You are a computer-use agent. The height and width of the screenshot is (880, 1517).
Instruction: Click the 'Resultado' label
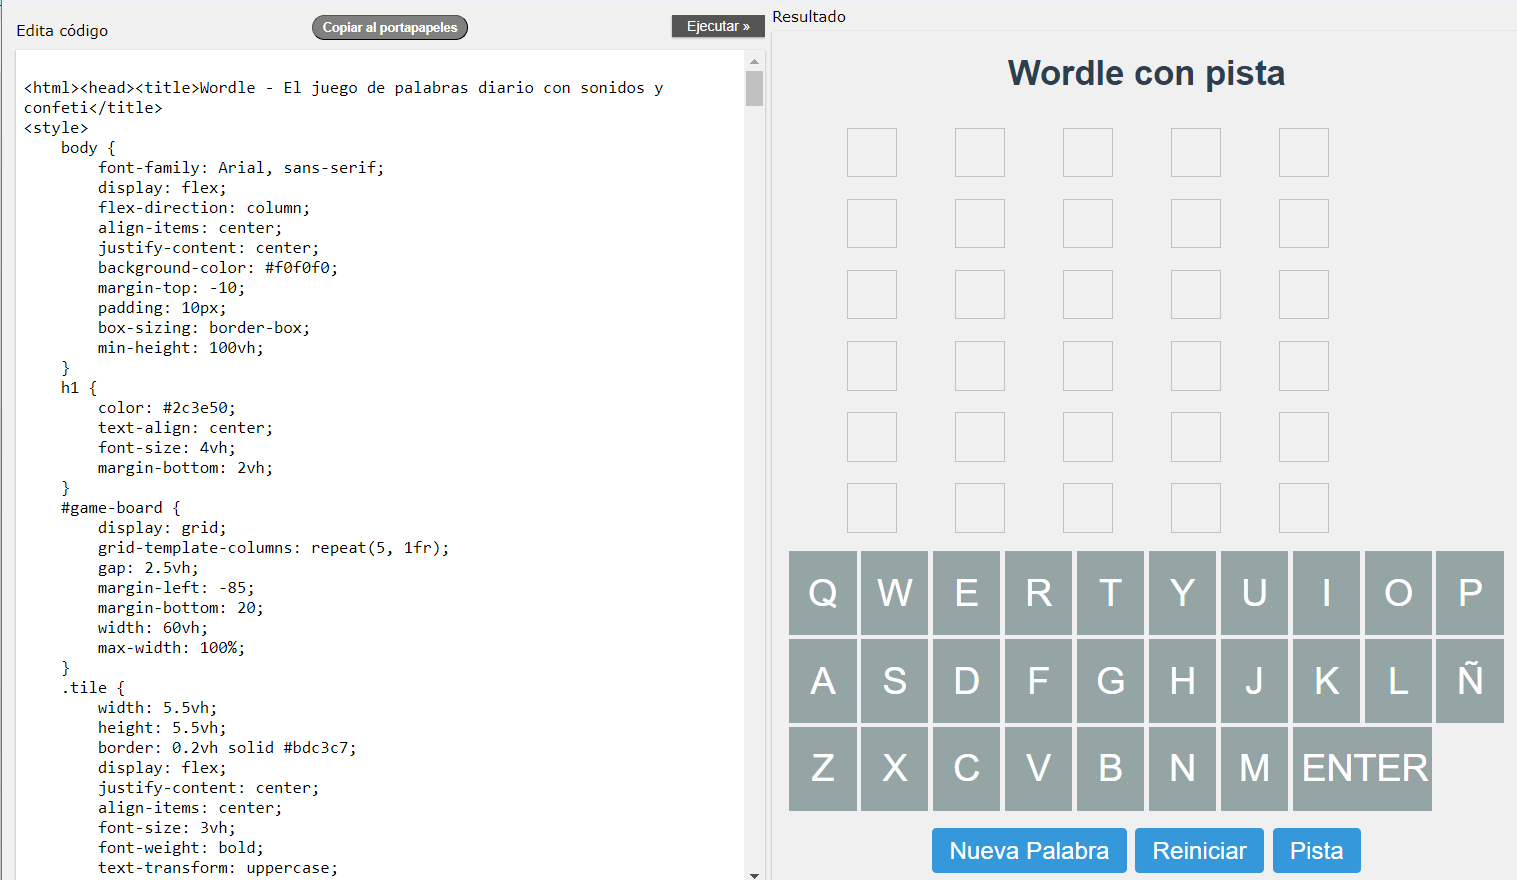click(x=809, y=17)
